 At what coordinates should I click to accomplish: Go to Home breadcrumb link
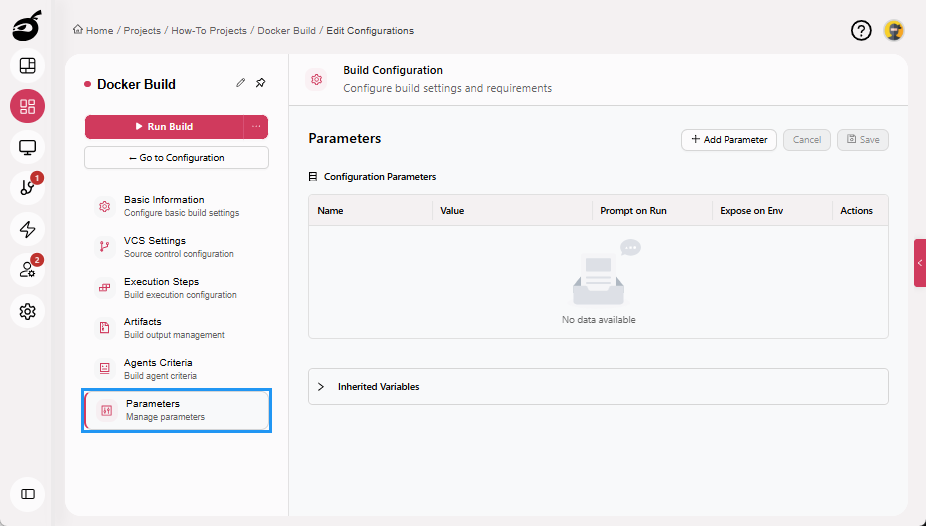99,31
